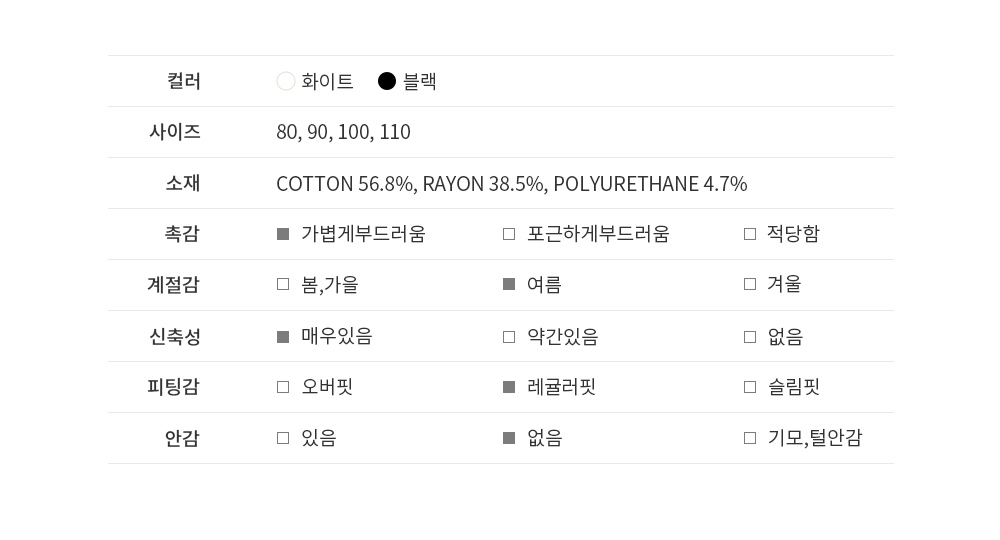
Task: Toggle the 있음 lining checkbox
Action: click(283, 438)
